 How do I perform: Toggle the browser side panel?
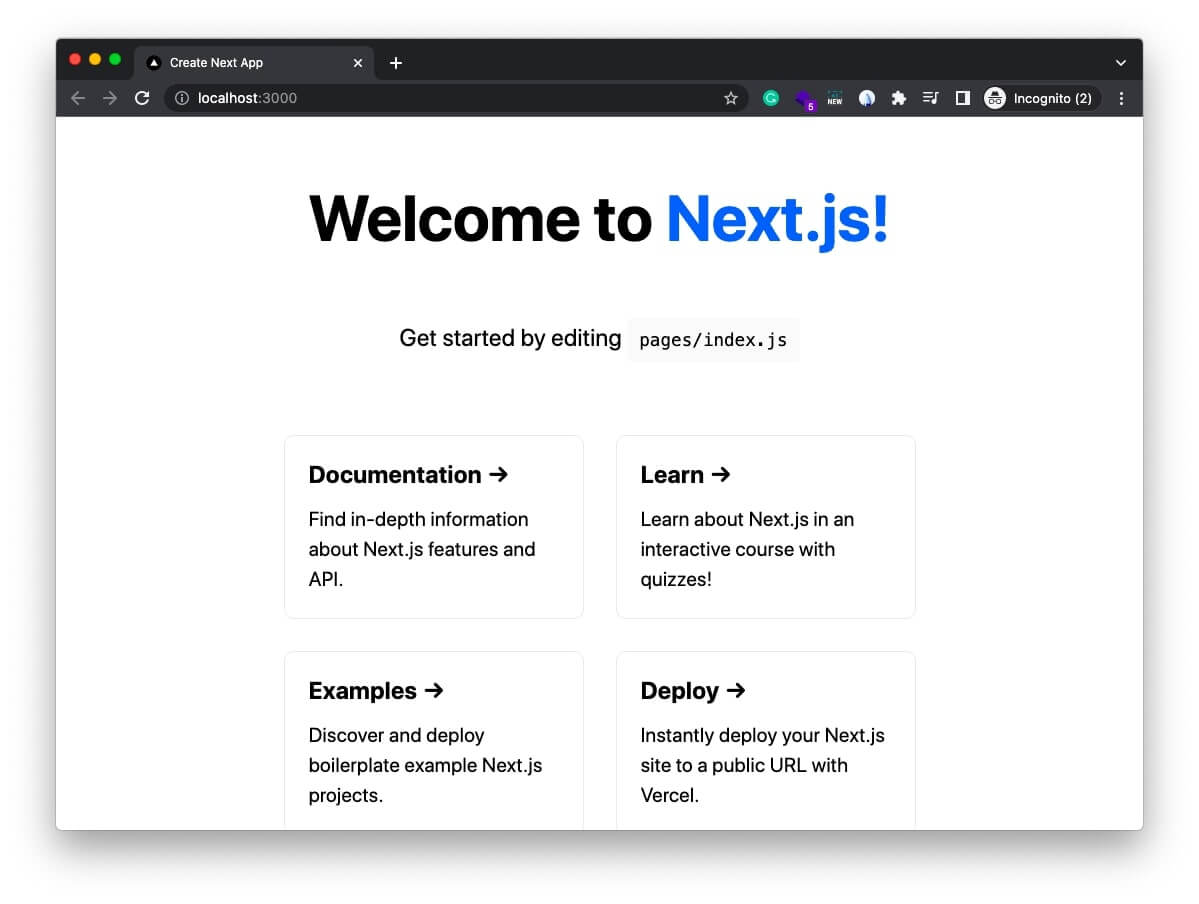click(x=963, y=98)
